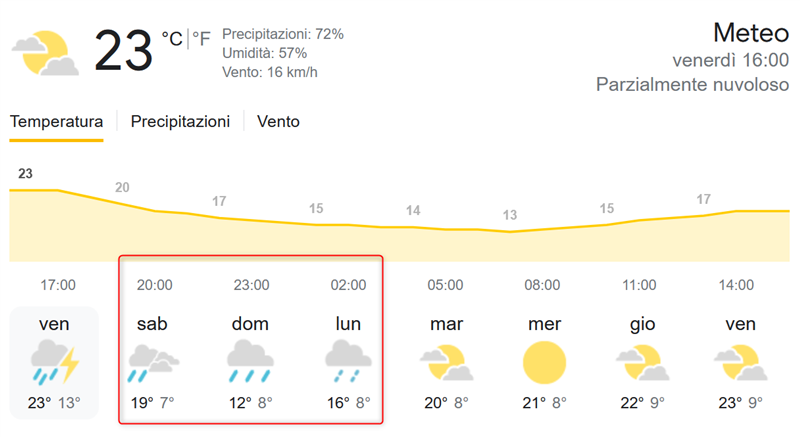
Task: Click the last ven partly cloudy icon
Action: coord(740,363)
